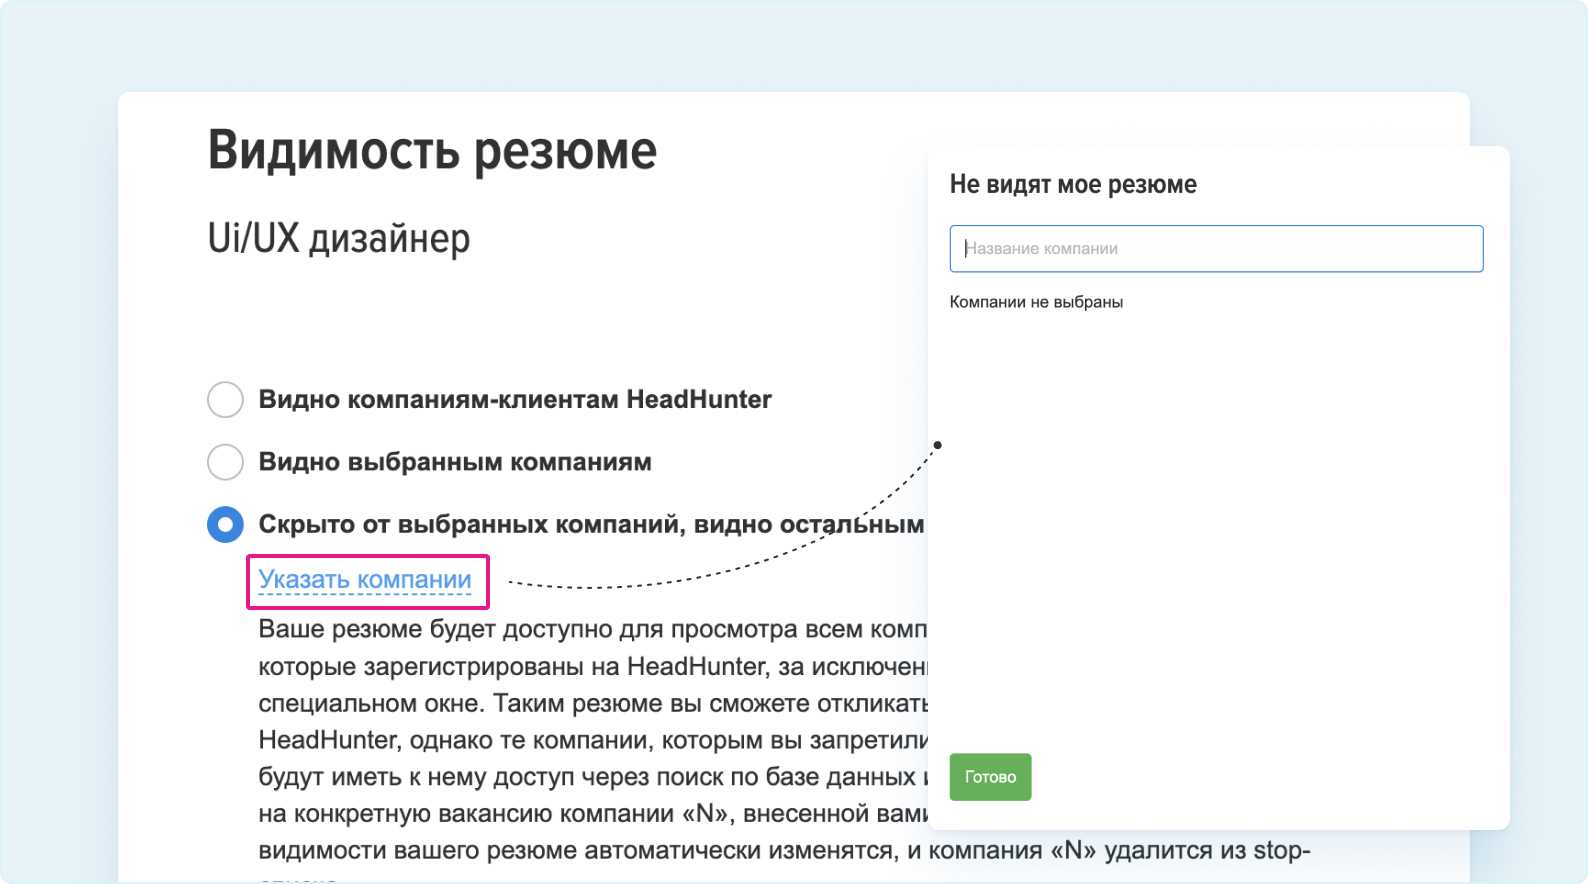Click the 'Видно выбранным компаниям' label text
Image resolution: width=1588 pixels, height=884 pixels.
point(455,462)
